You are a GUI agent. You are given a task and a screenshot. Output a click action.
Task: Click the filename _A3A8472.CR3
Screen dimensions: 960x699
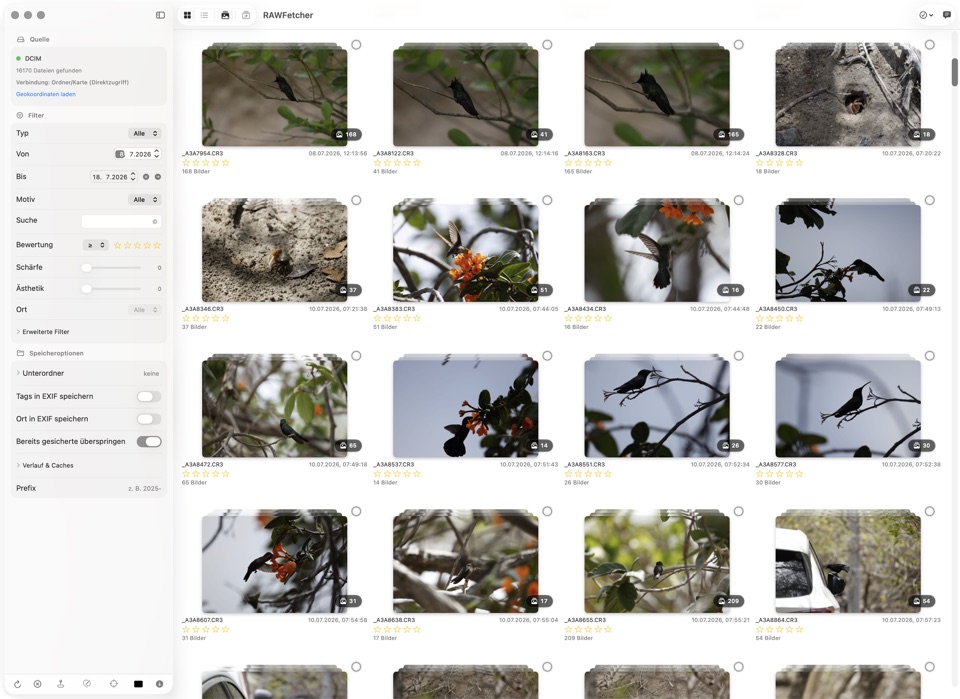pos(203,465)
